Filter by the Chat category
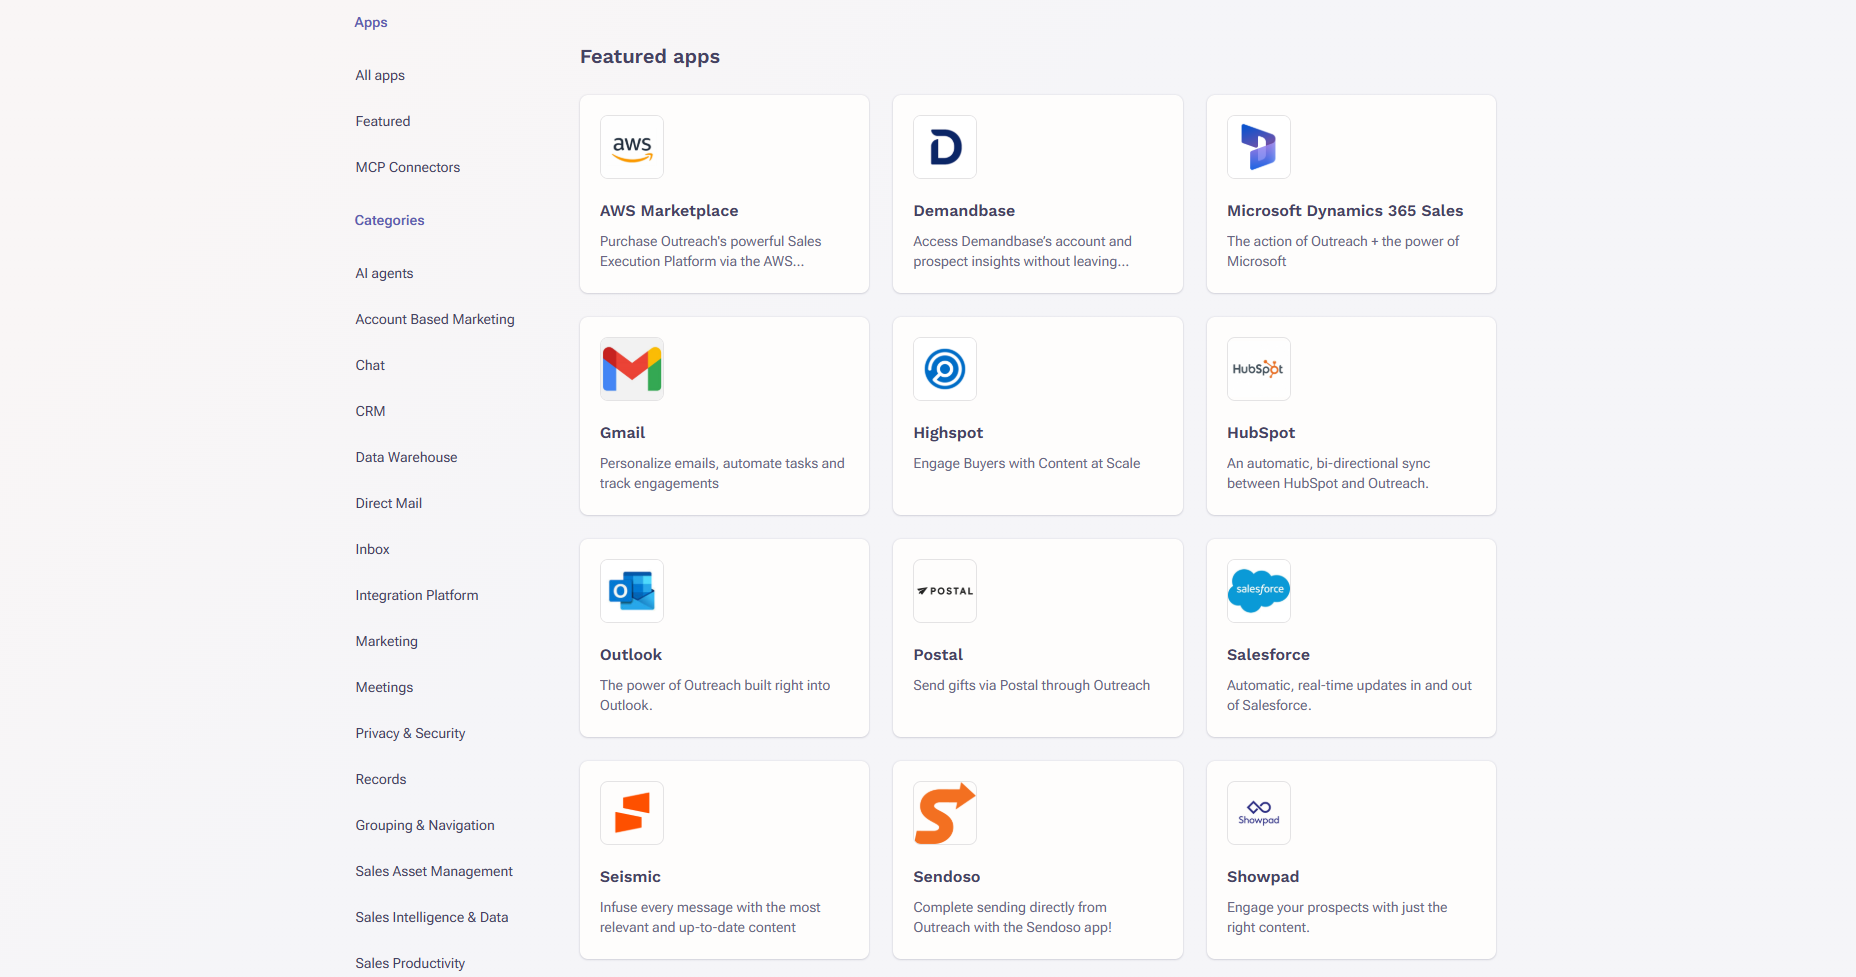Image resolution: width=1856 pixels, height=977 pixels. tap(370, 365)
